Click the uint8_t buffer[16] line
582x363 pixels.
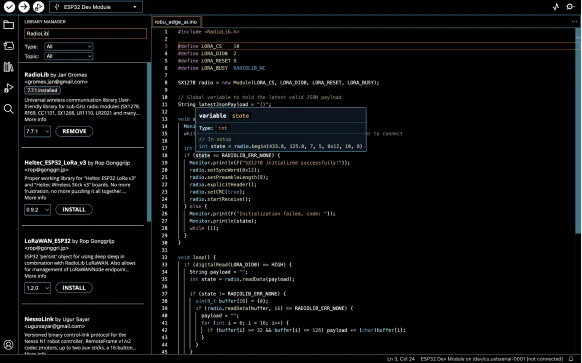pyautogui.click(x=232, y=301)
